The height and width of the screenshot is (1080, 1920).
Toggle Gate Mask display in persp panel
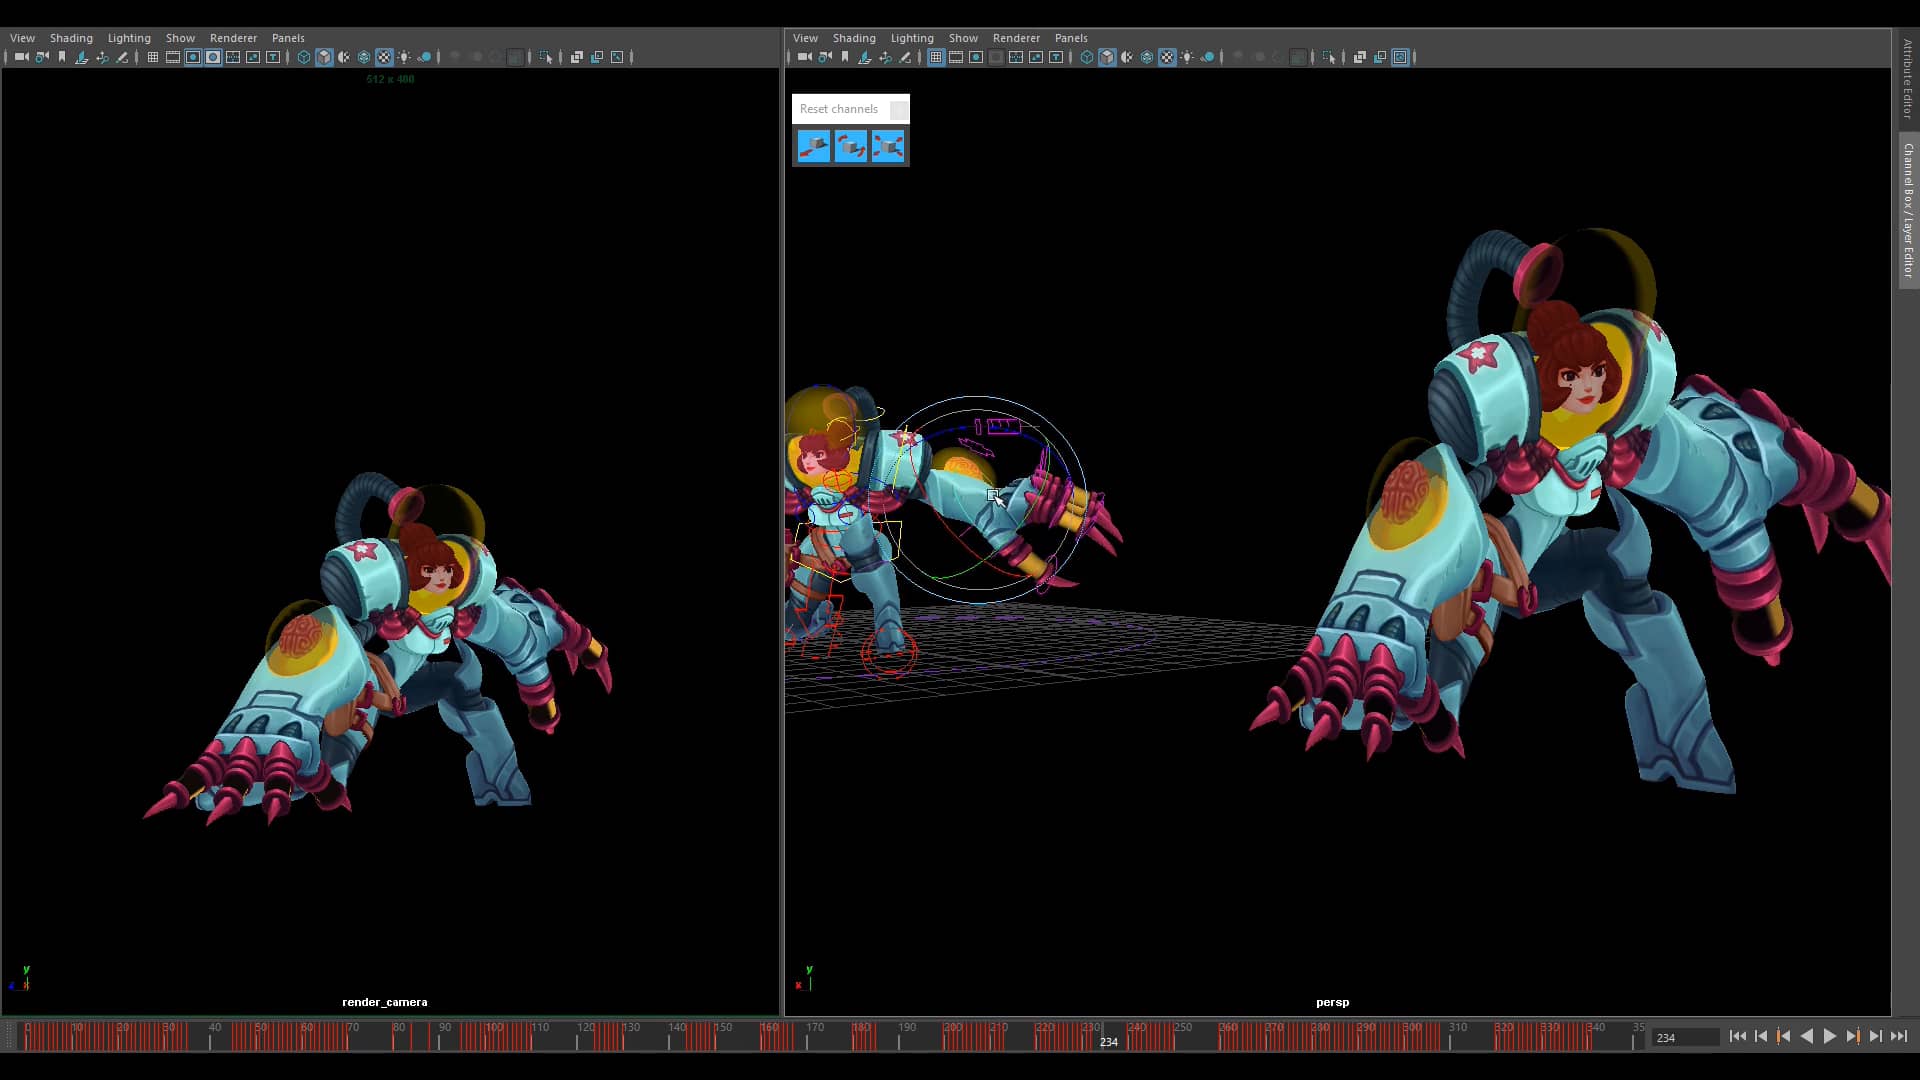pyautogui.click(x=997, y=57)
